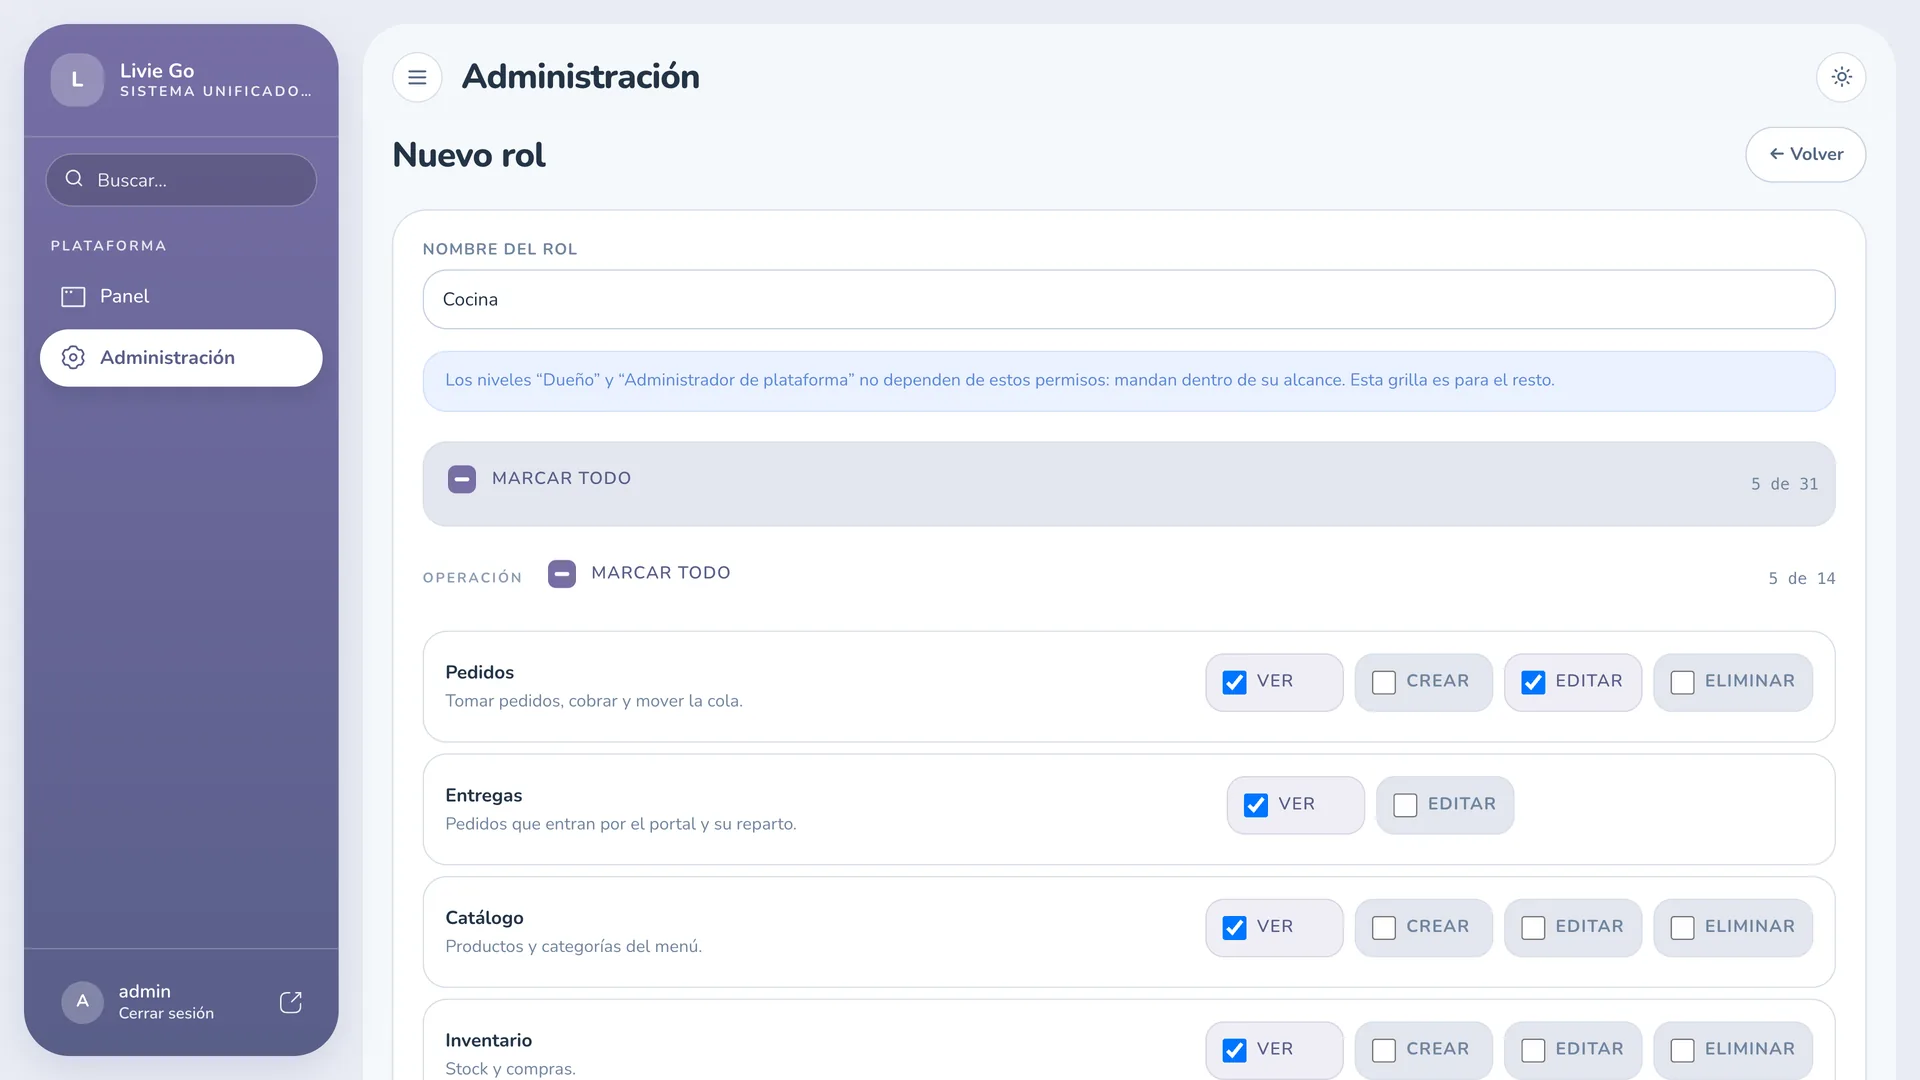Click the Cerrar sesión text
Viewport: 1920px width, 1080px height.
pos(166,1014)
